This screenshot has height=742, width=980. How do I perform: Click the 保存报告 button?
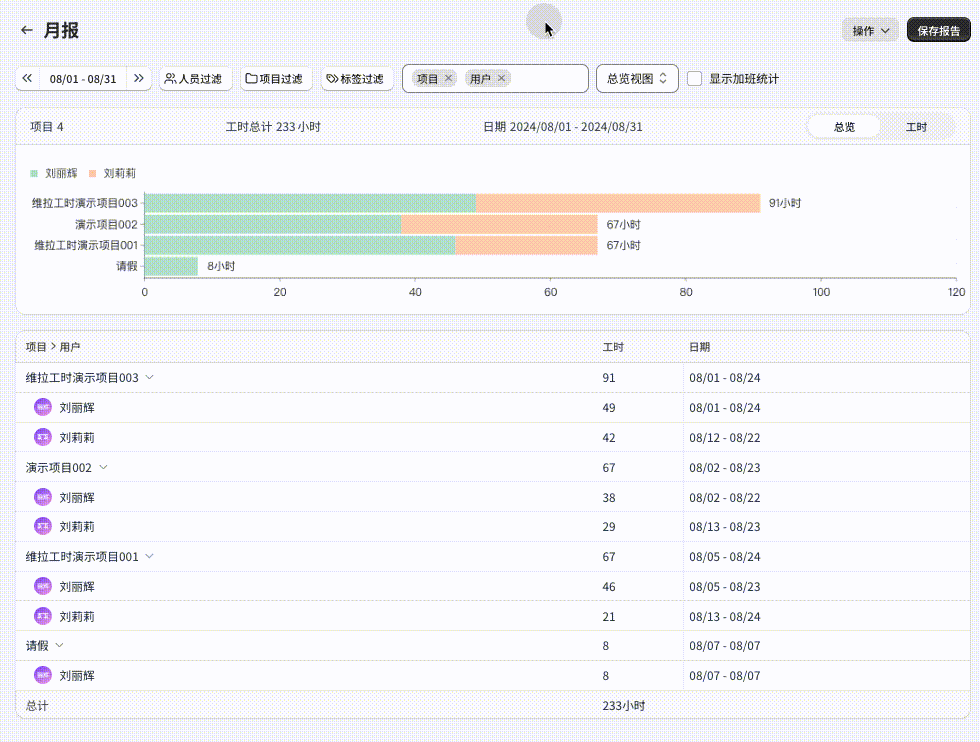[x=939, y=30]
